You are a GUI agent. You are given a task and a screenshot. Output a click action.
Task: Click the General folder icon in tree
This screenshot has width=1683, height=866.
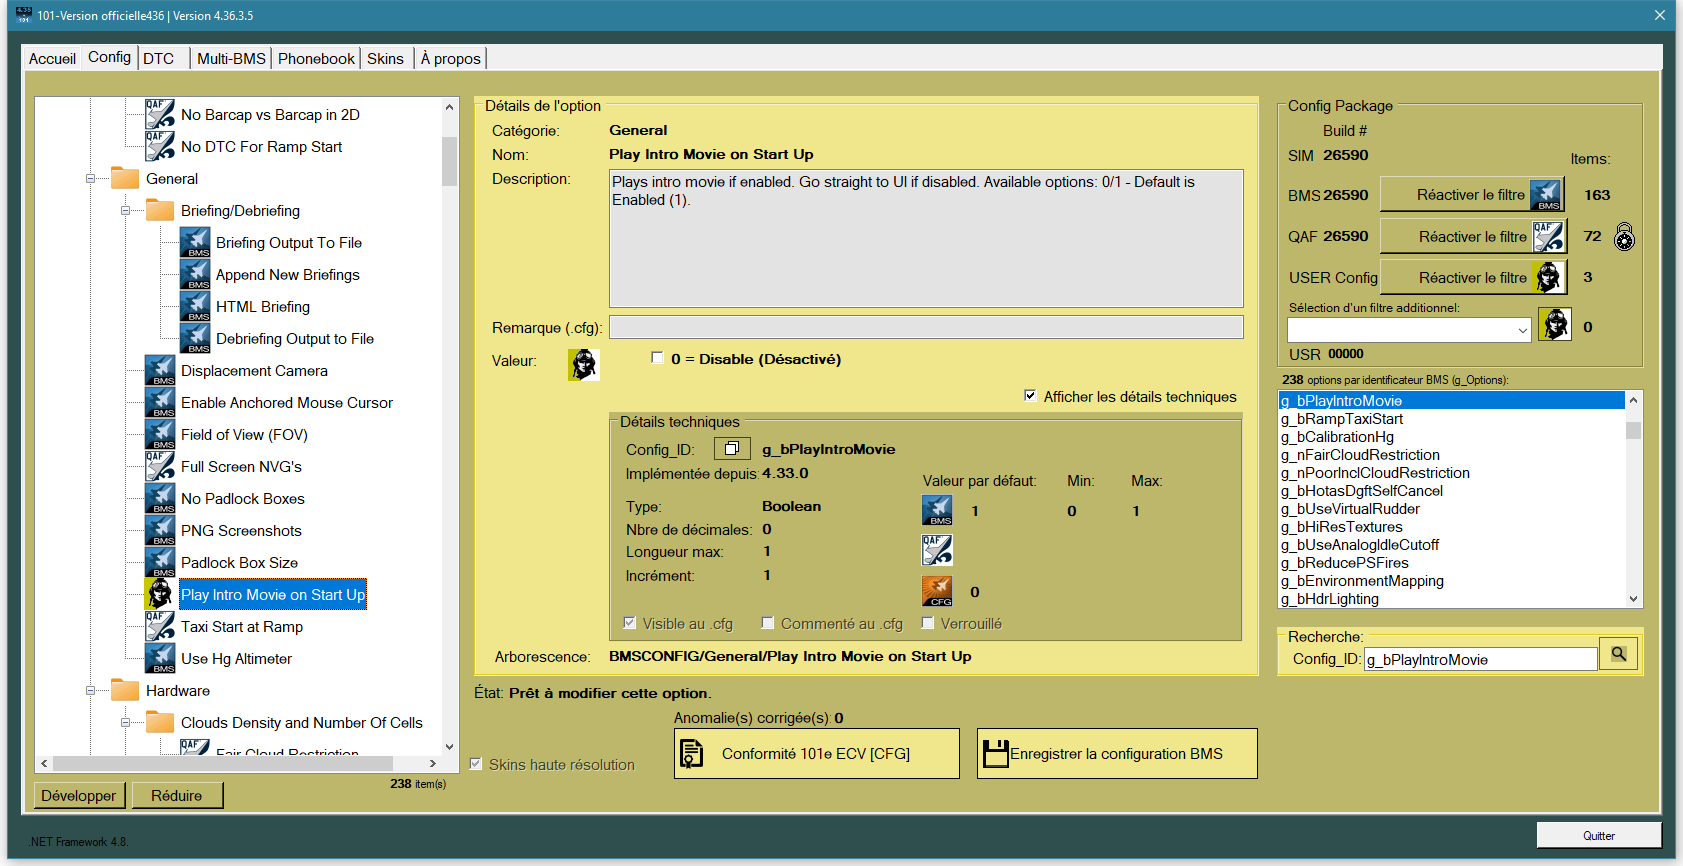coord(125,178)
